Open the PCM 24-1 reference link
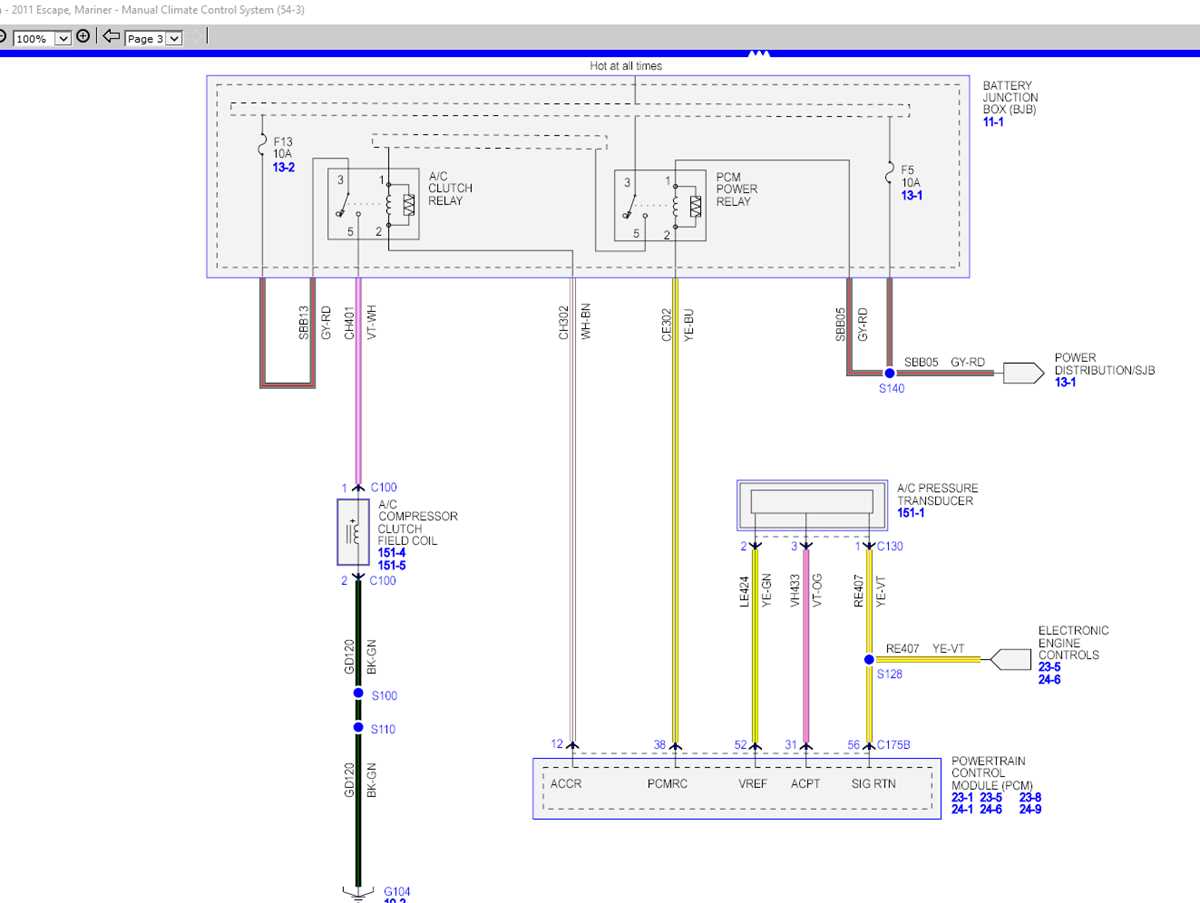1200x903 pixels. 963,810
